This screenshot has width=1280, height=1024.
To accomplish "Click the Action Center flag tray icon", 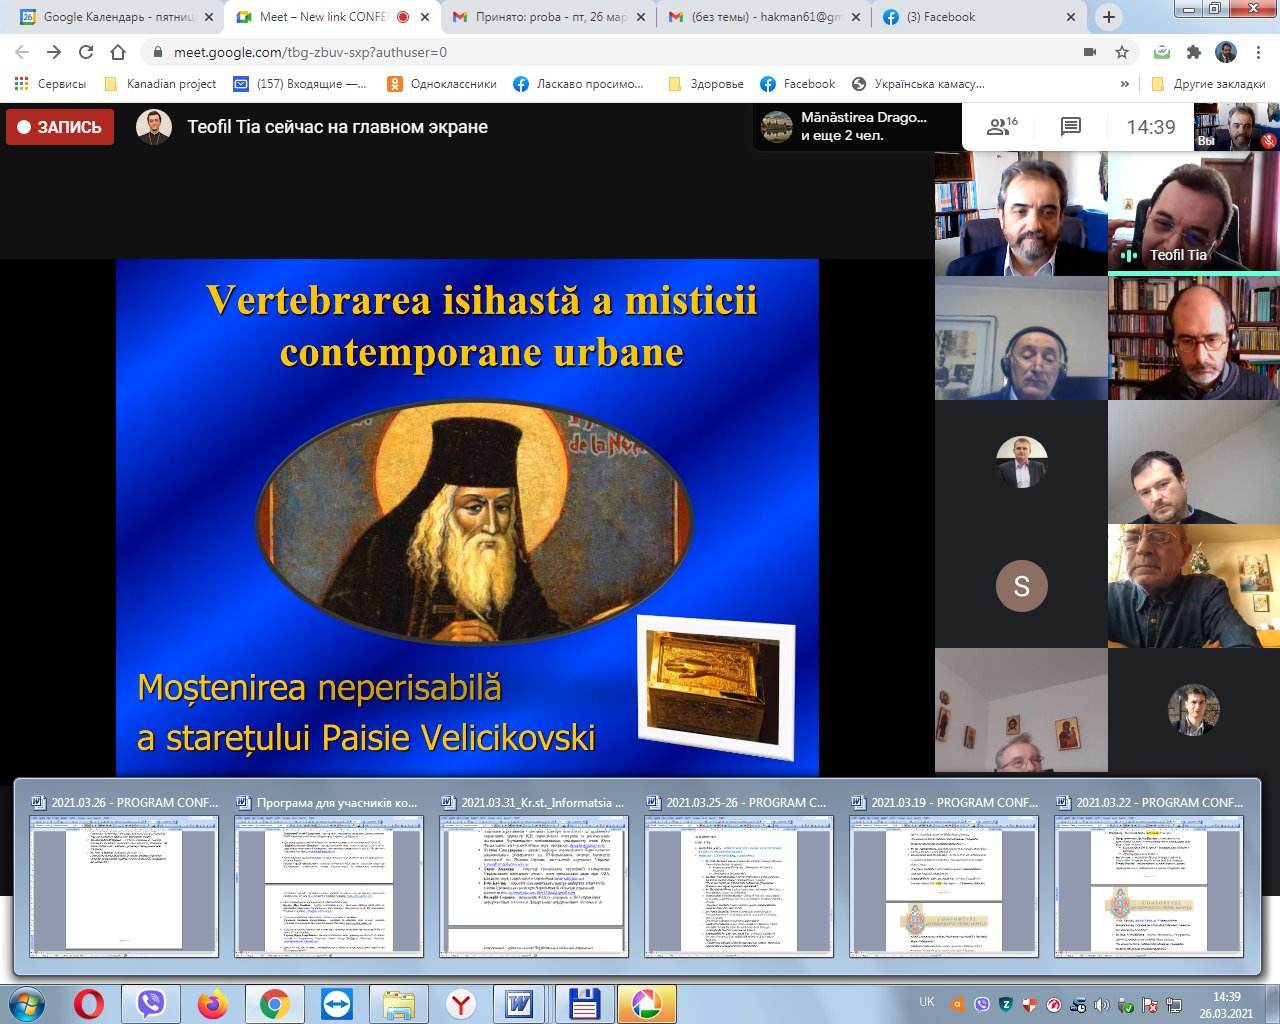I will (x=1150, y=1005).
